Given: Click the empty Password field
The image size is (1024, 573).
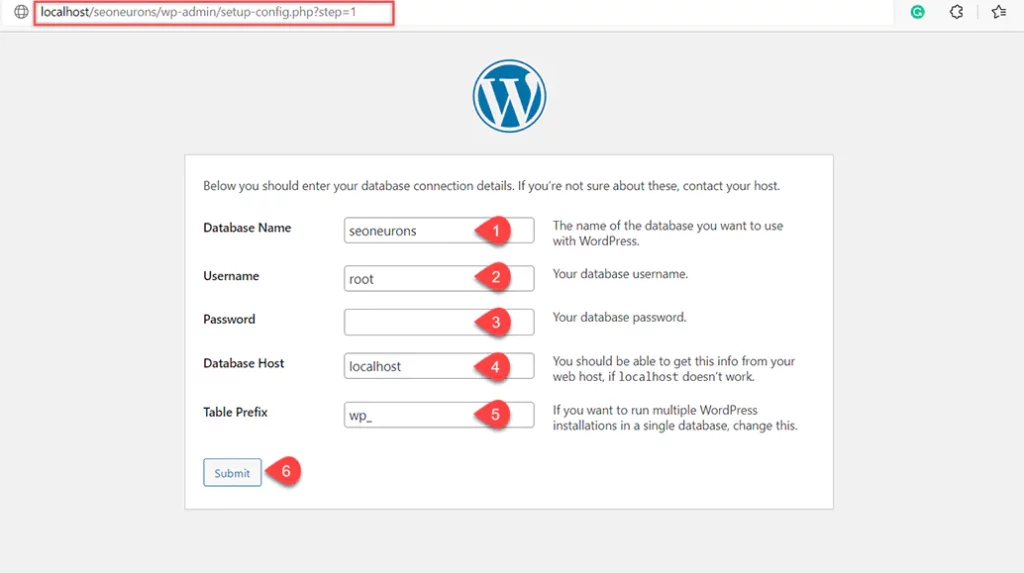Looking at the screenshot, I should click(x=439, y=322).
